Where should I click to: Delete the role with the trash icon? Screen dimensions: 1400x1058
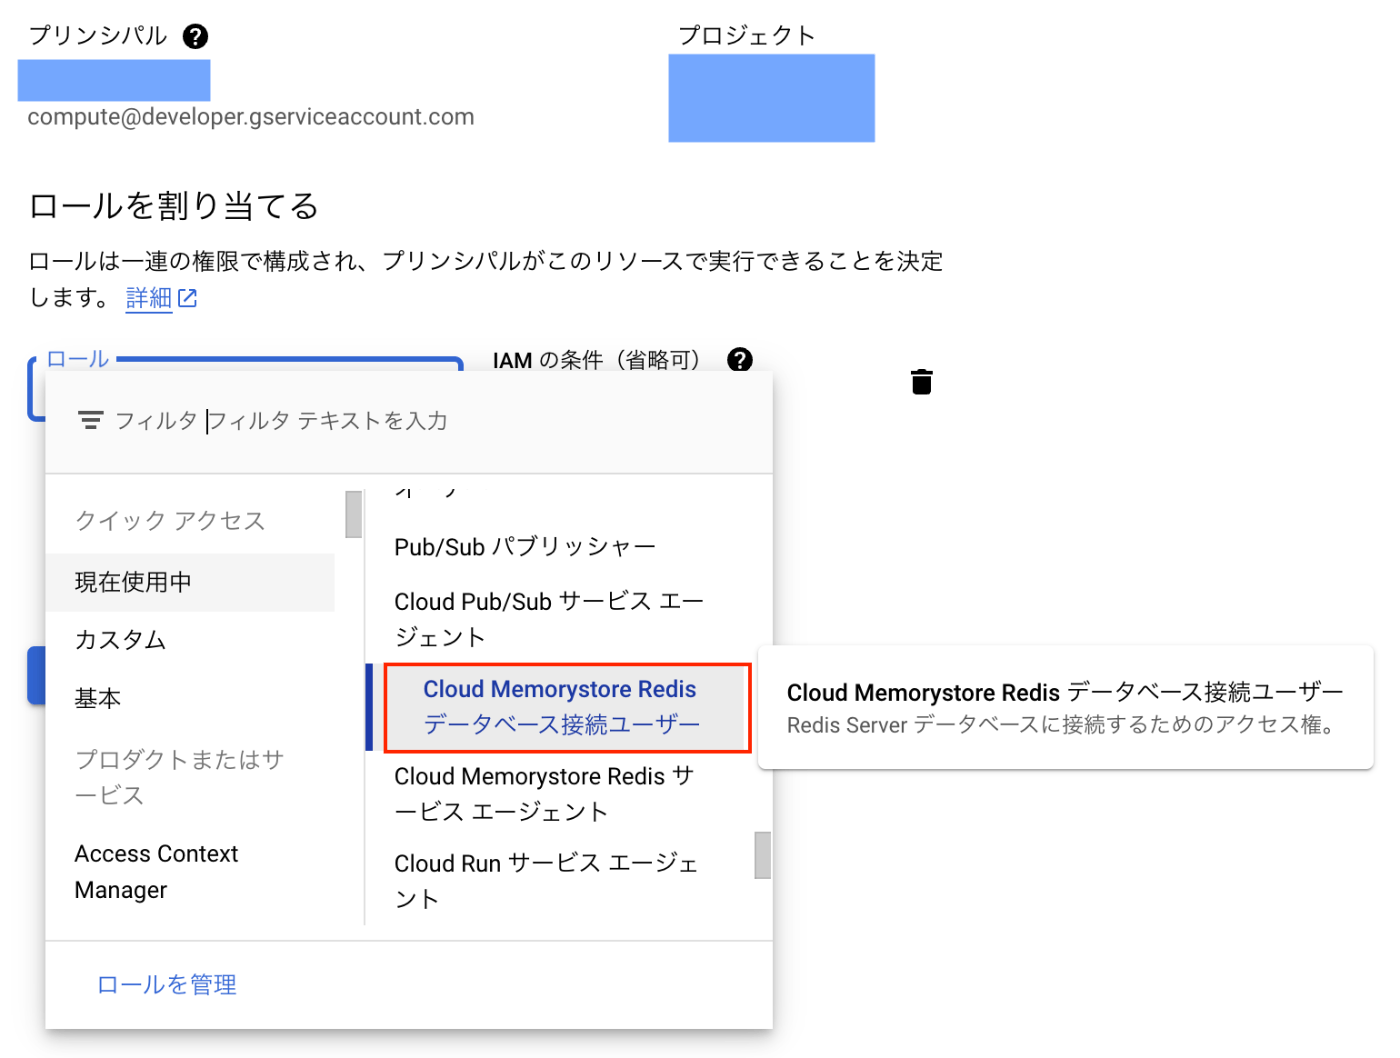pos(922,382)
